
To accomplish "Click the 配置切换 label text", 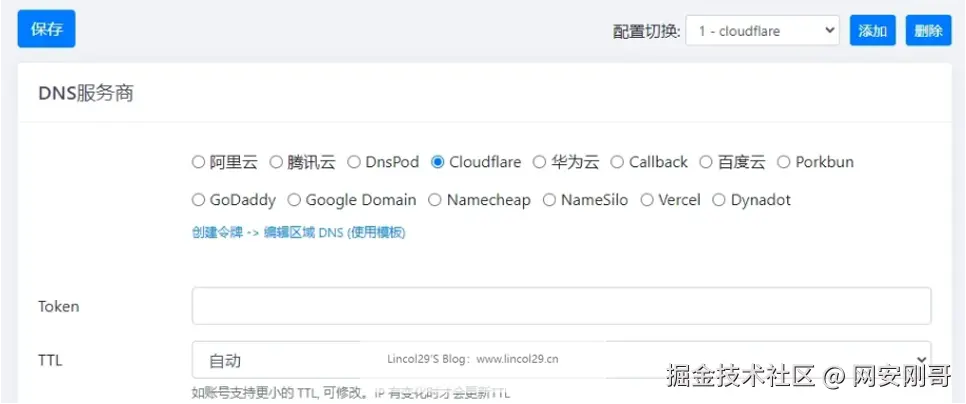I will click(646, 31).
